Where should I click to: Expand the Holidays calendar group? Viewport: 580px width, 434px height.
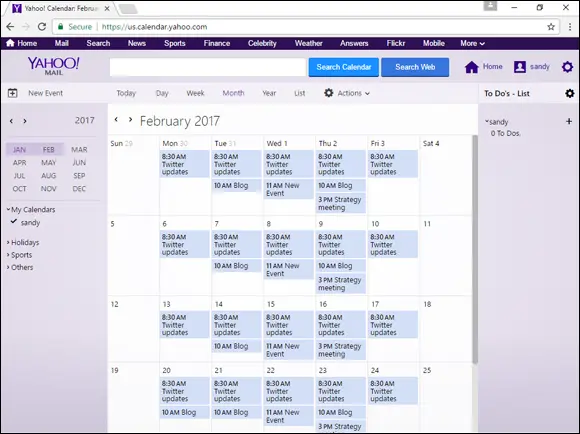pos(23,242)
